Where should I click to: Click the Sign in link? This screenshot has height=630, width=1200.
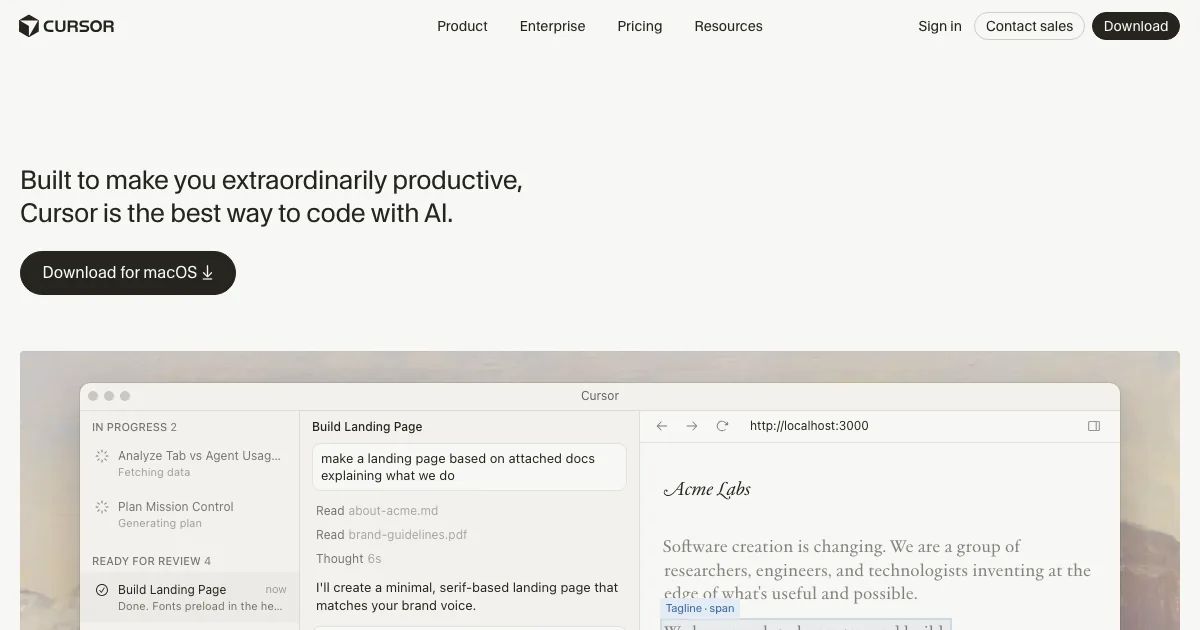click(x=940, y=26)
